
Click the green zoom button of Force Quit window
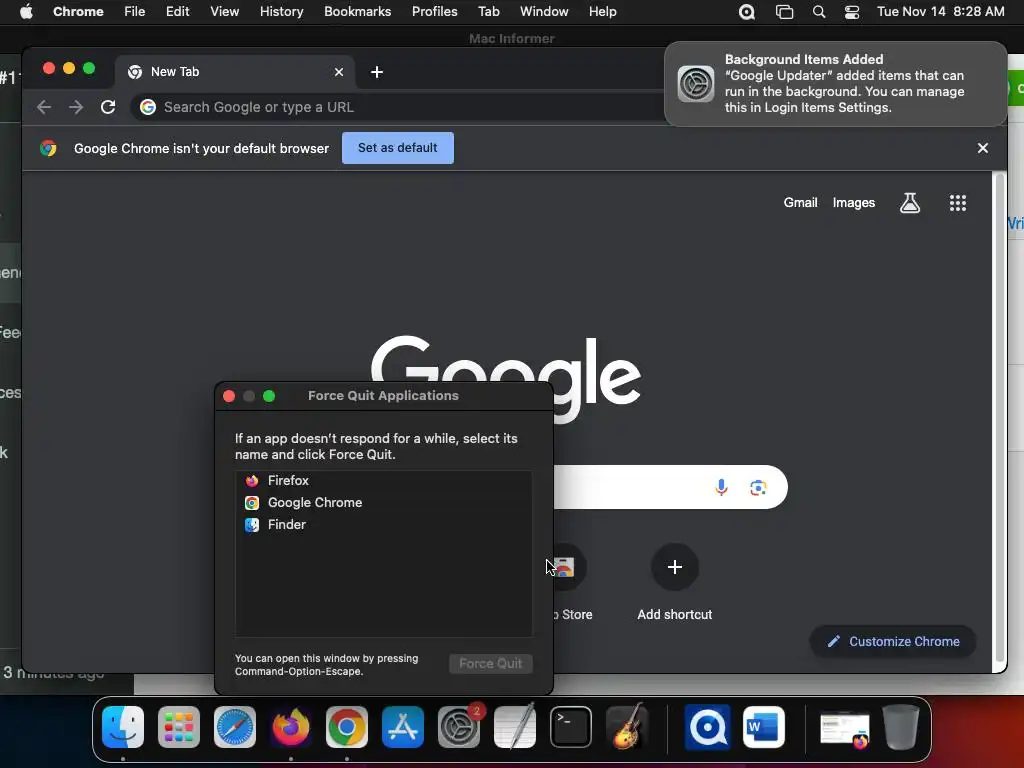(269, 396)
